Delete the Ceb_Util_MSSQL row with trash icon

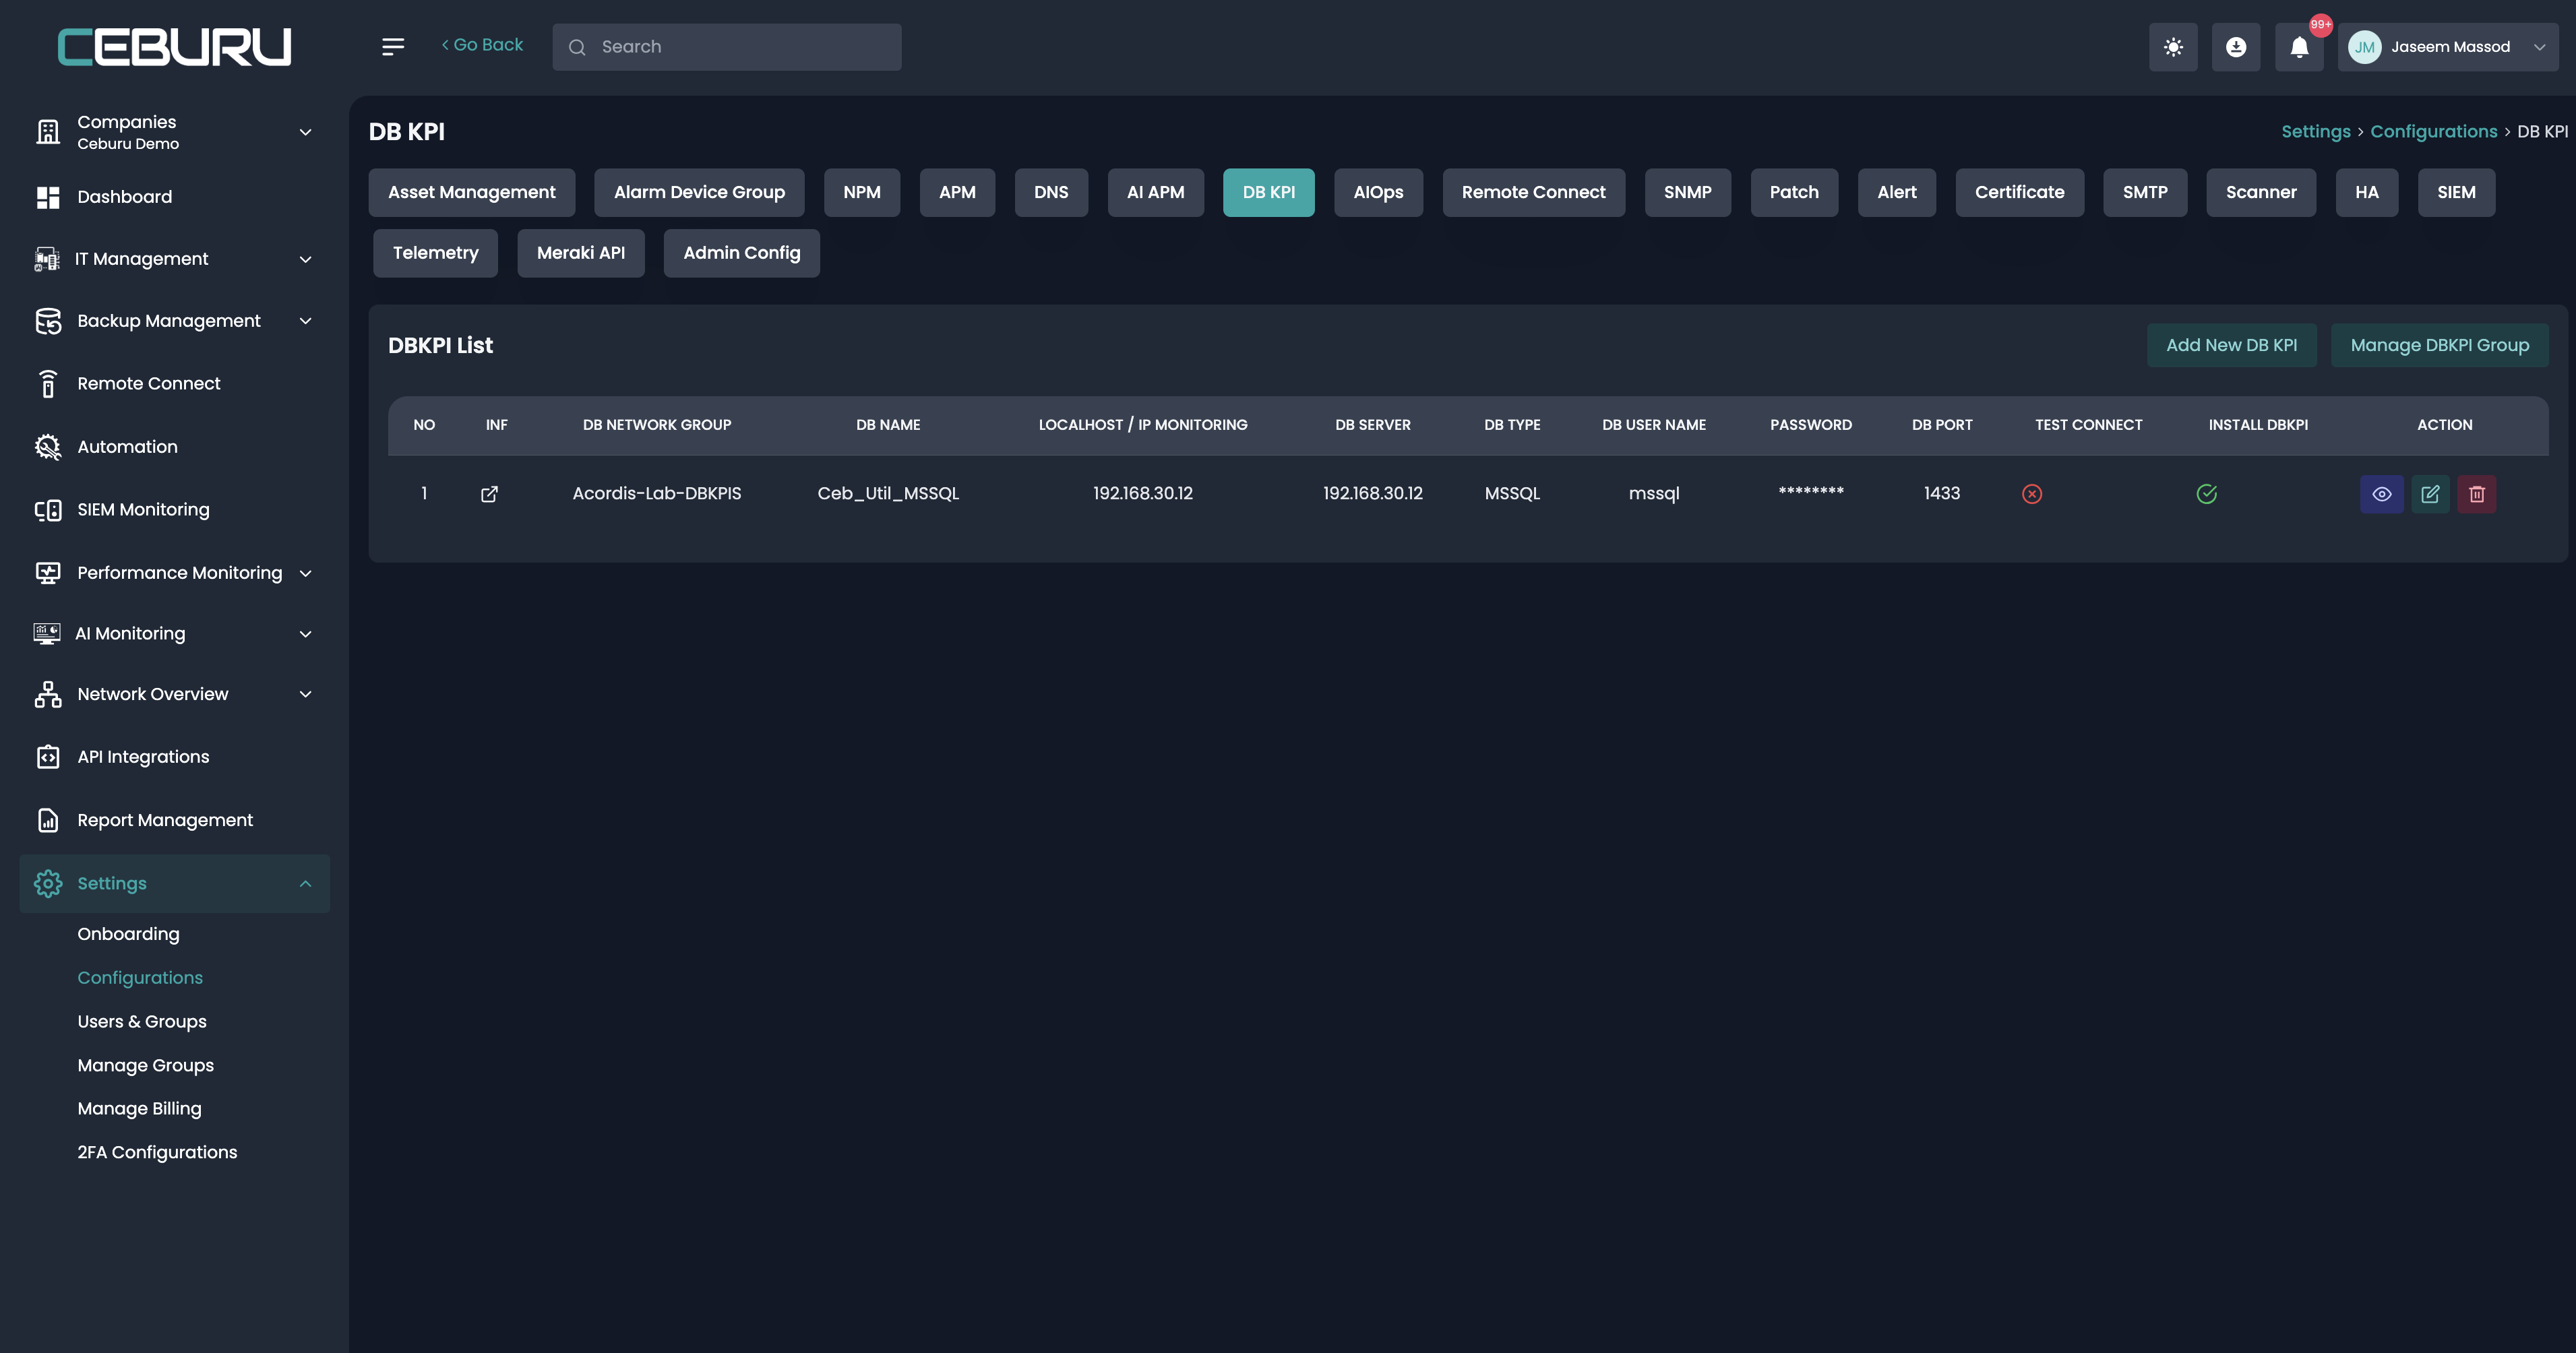tap(2476, 494)
